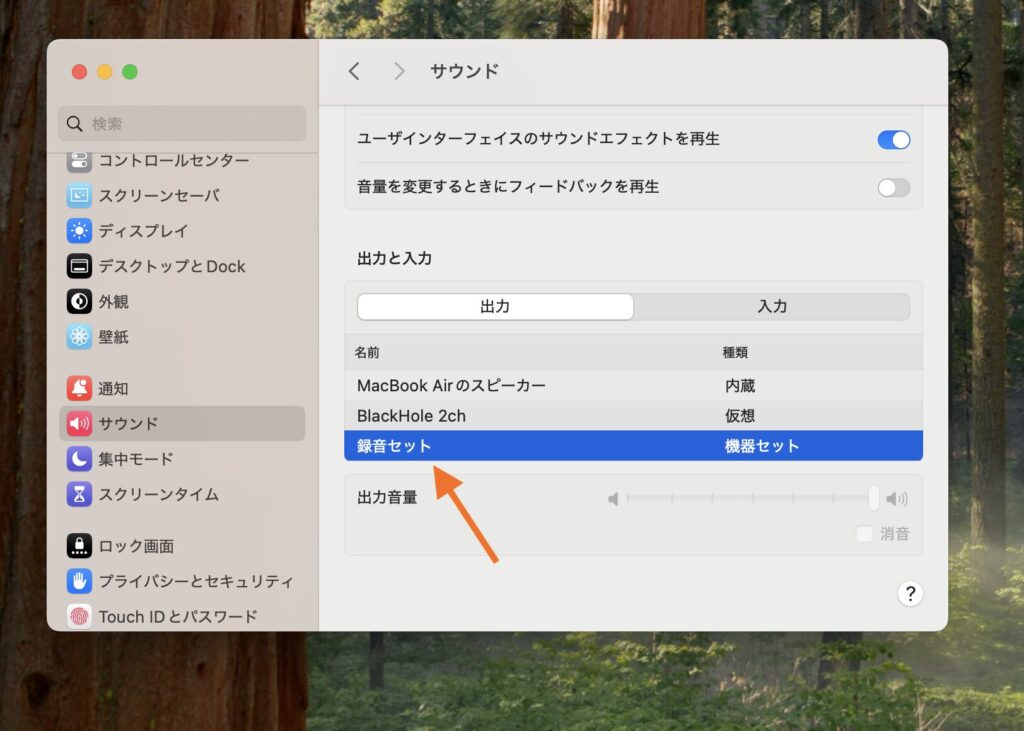The width and height of the screenshot is (1024, 731).
Task: Open 通知 in the sidebar
Action: point(113,388)
